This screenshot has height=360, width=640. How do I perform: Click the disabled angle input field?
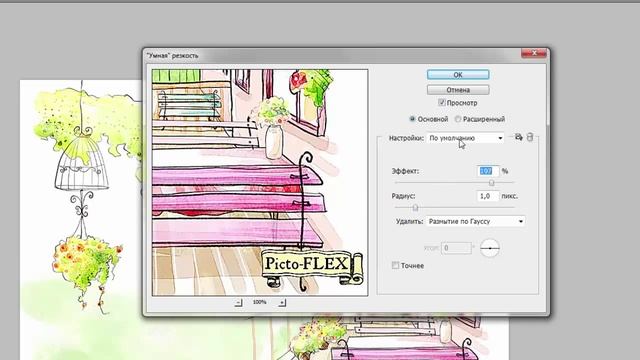(x=456, y=248)
